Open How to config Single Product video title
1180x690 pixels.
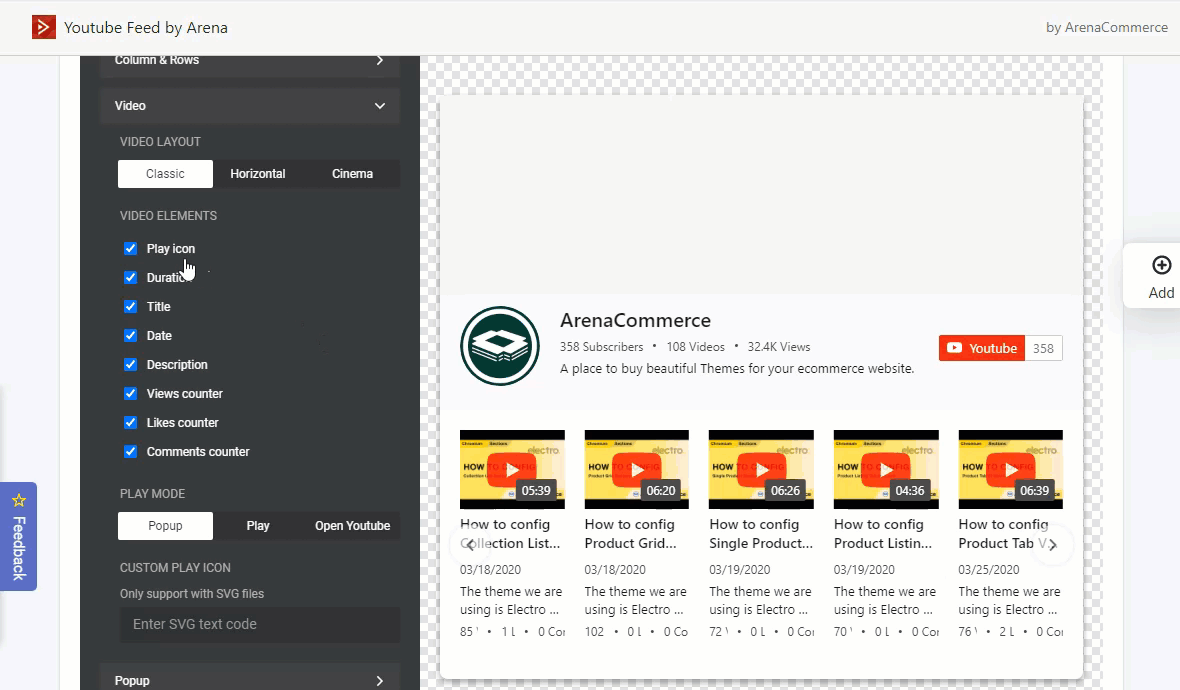761,533
